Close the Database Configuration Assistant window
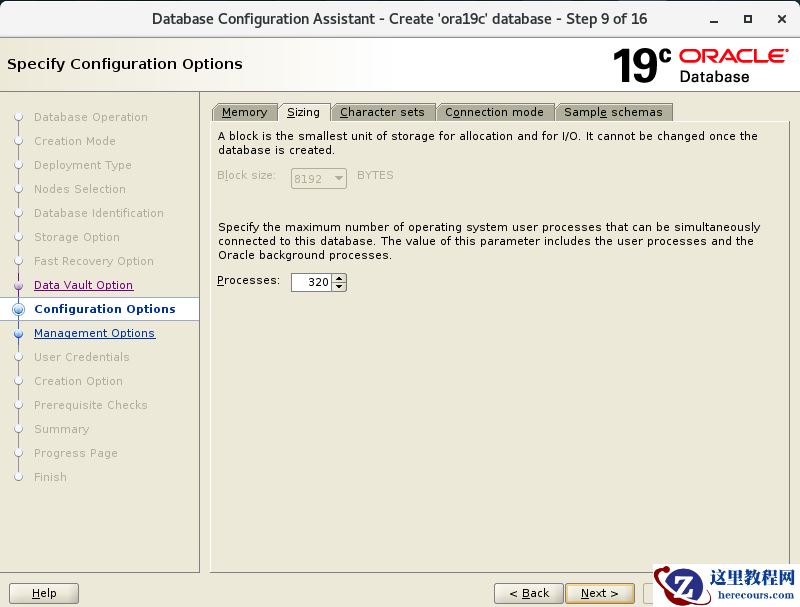The height and width of the screenshot is (607, 800). [782, 19]
